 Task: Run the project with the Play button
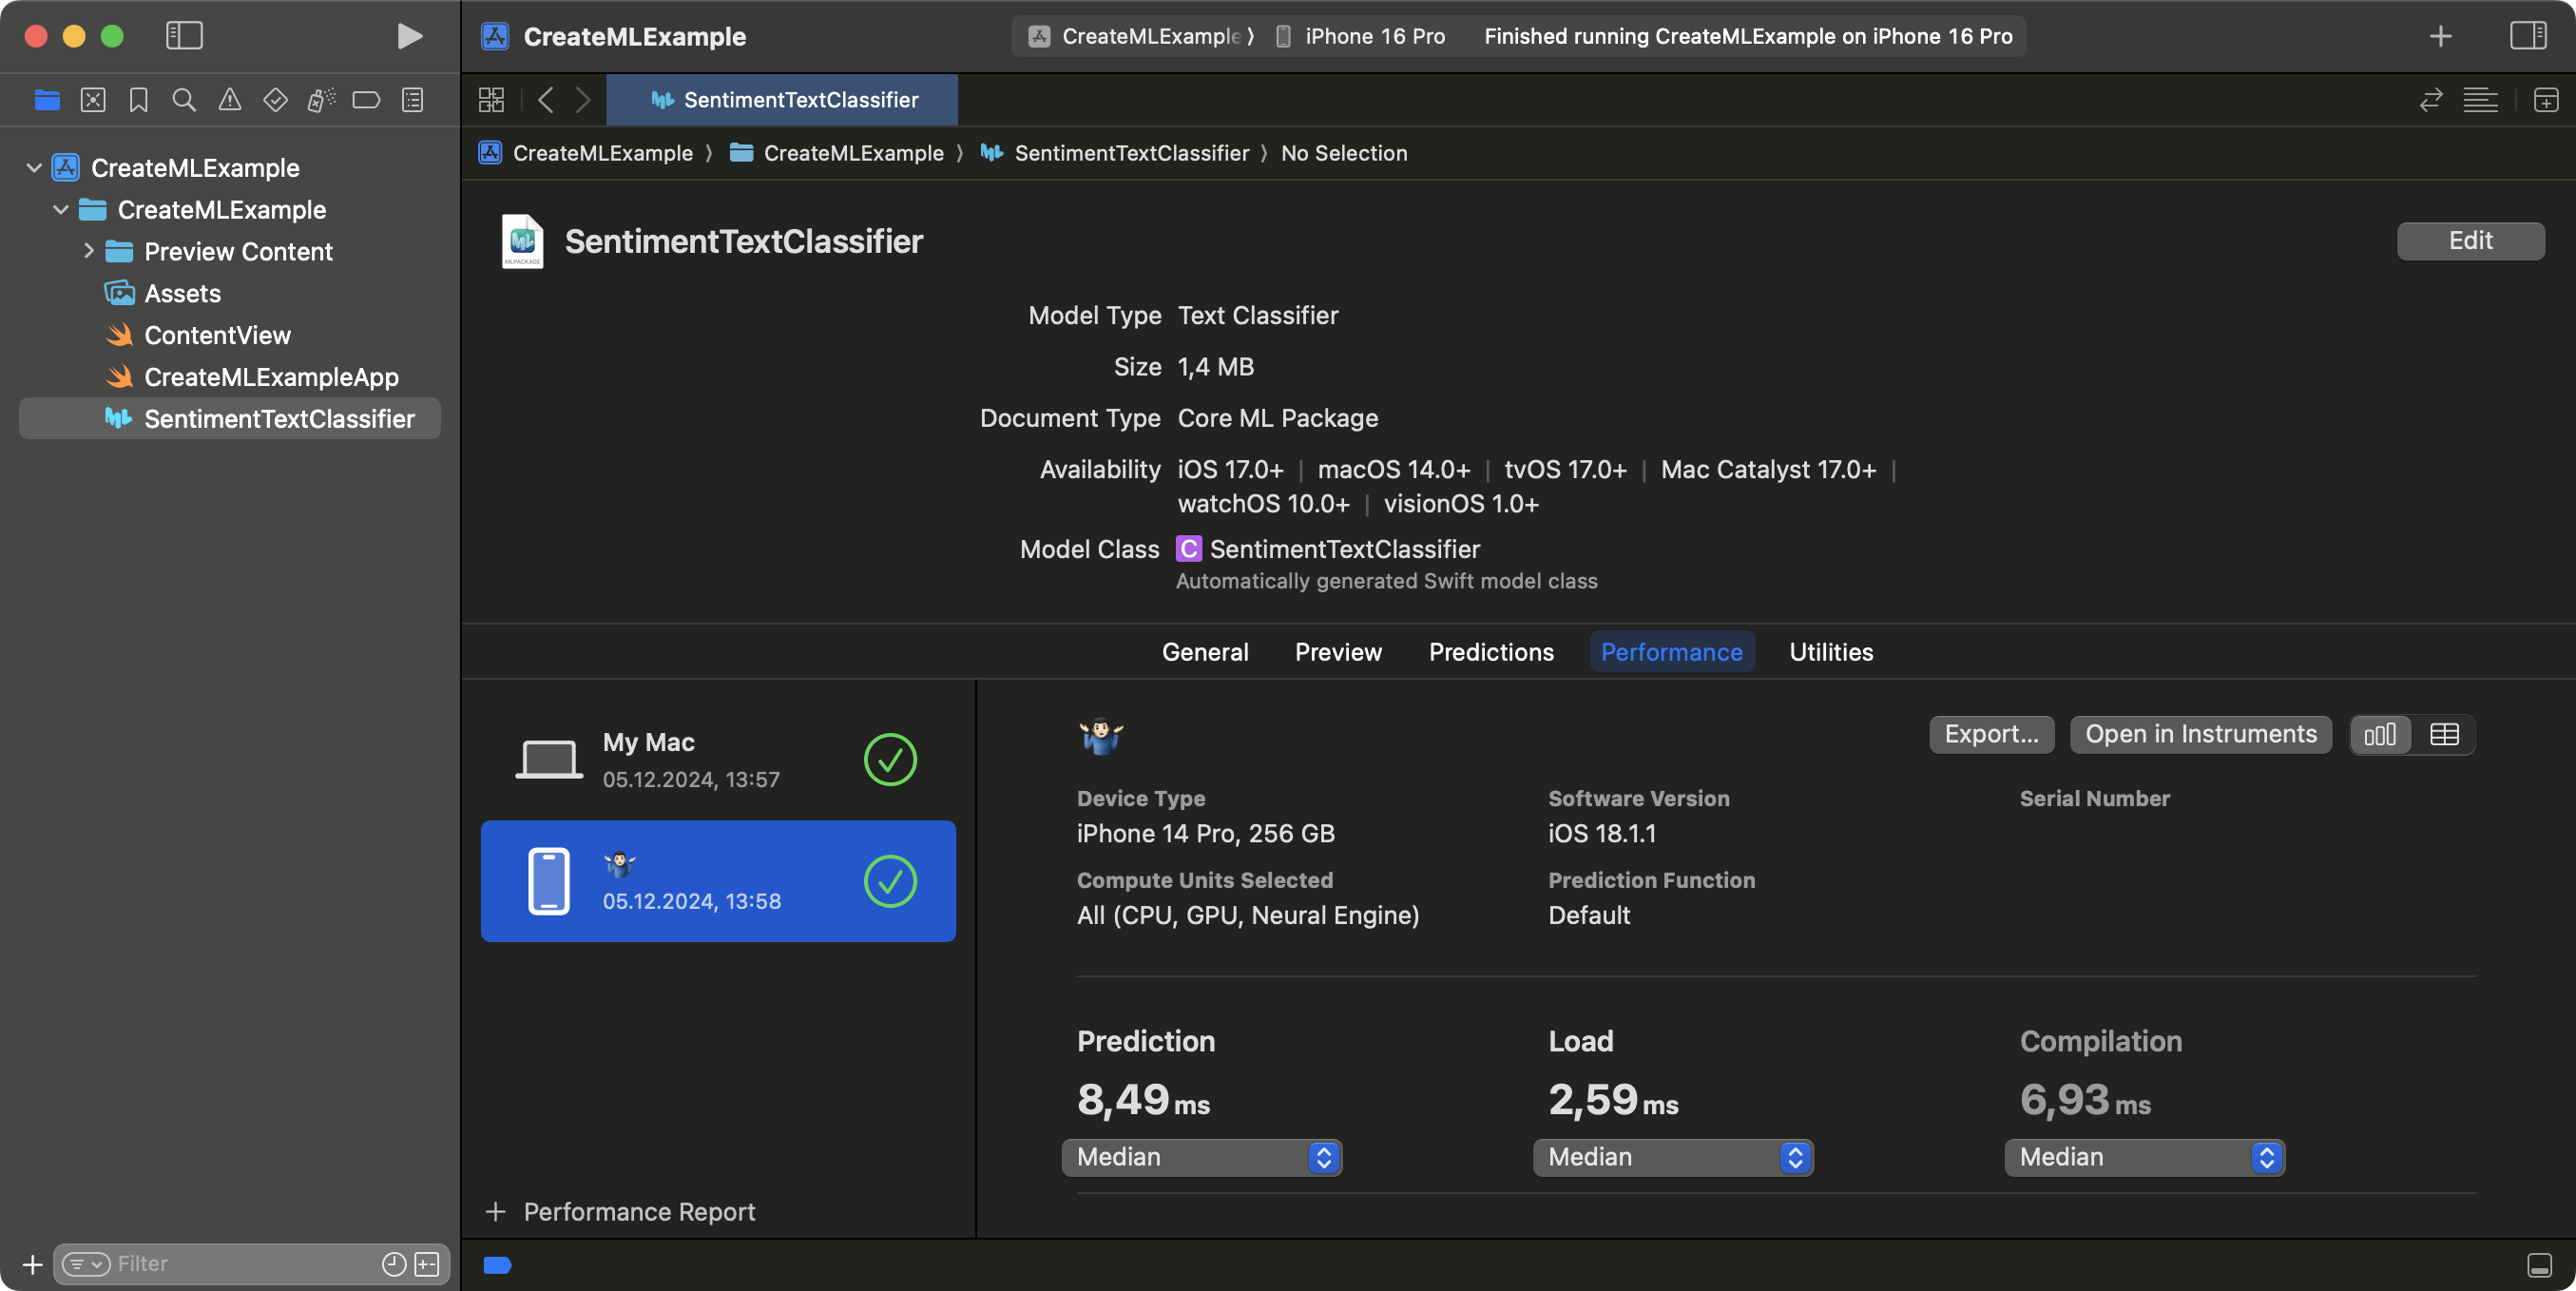pos(409,36)
